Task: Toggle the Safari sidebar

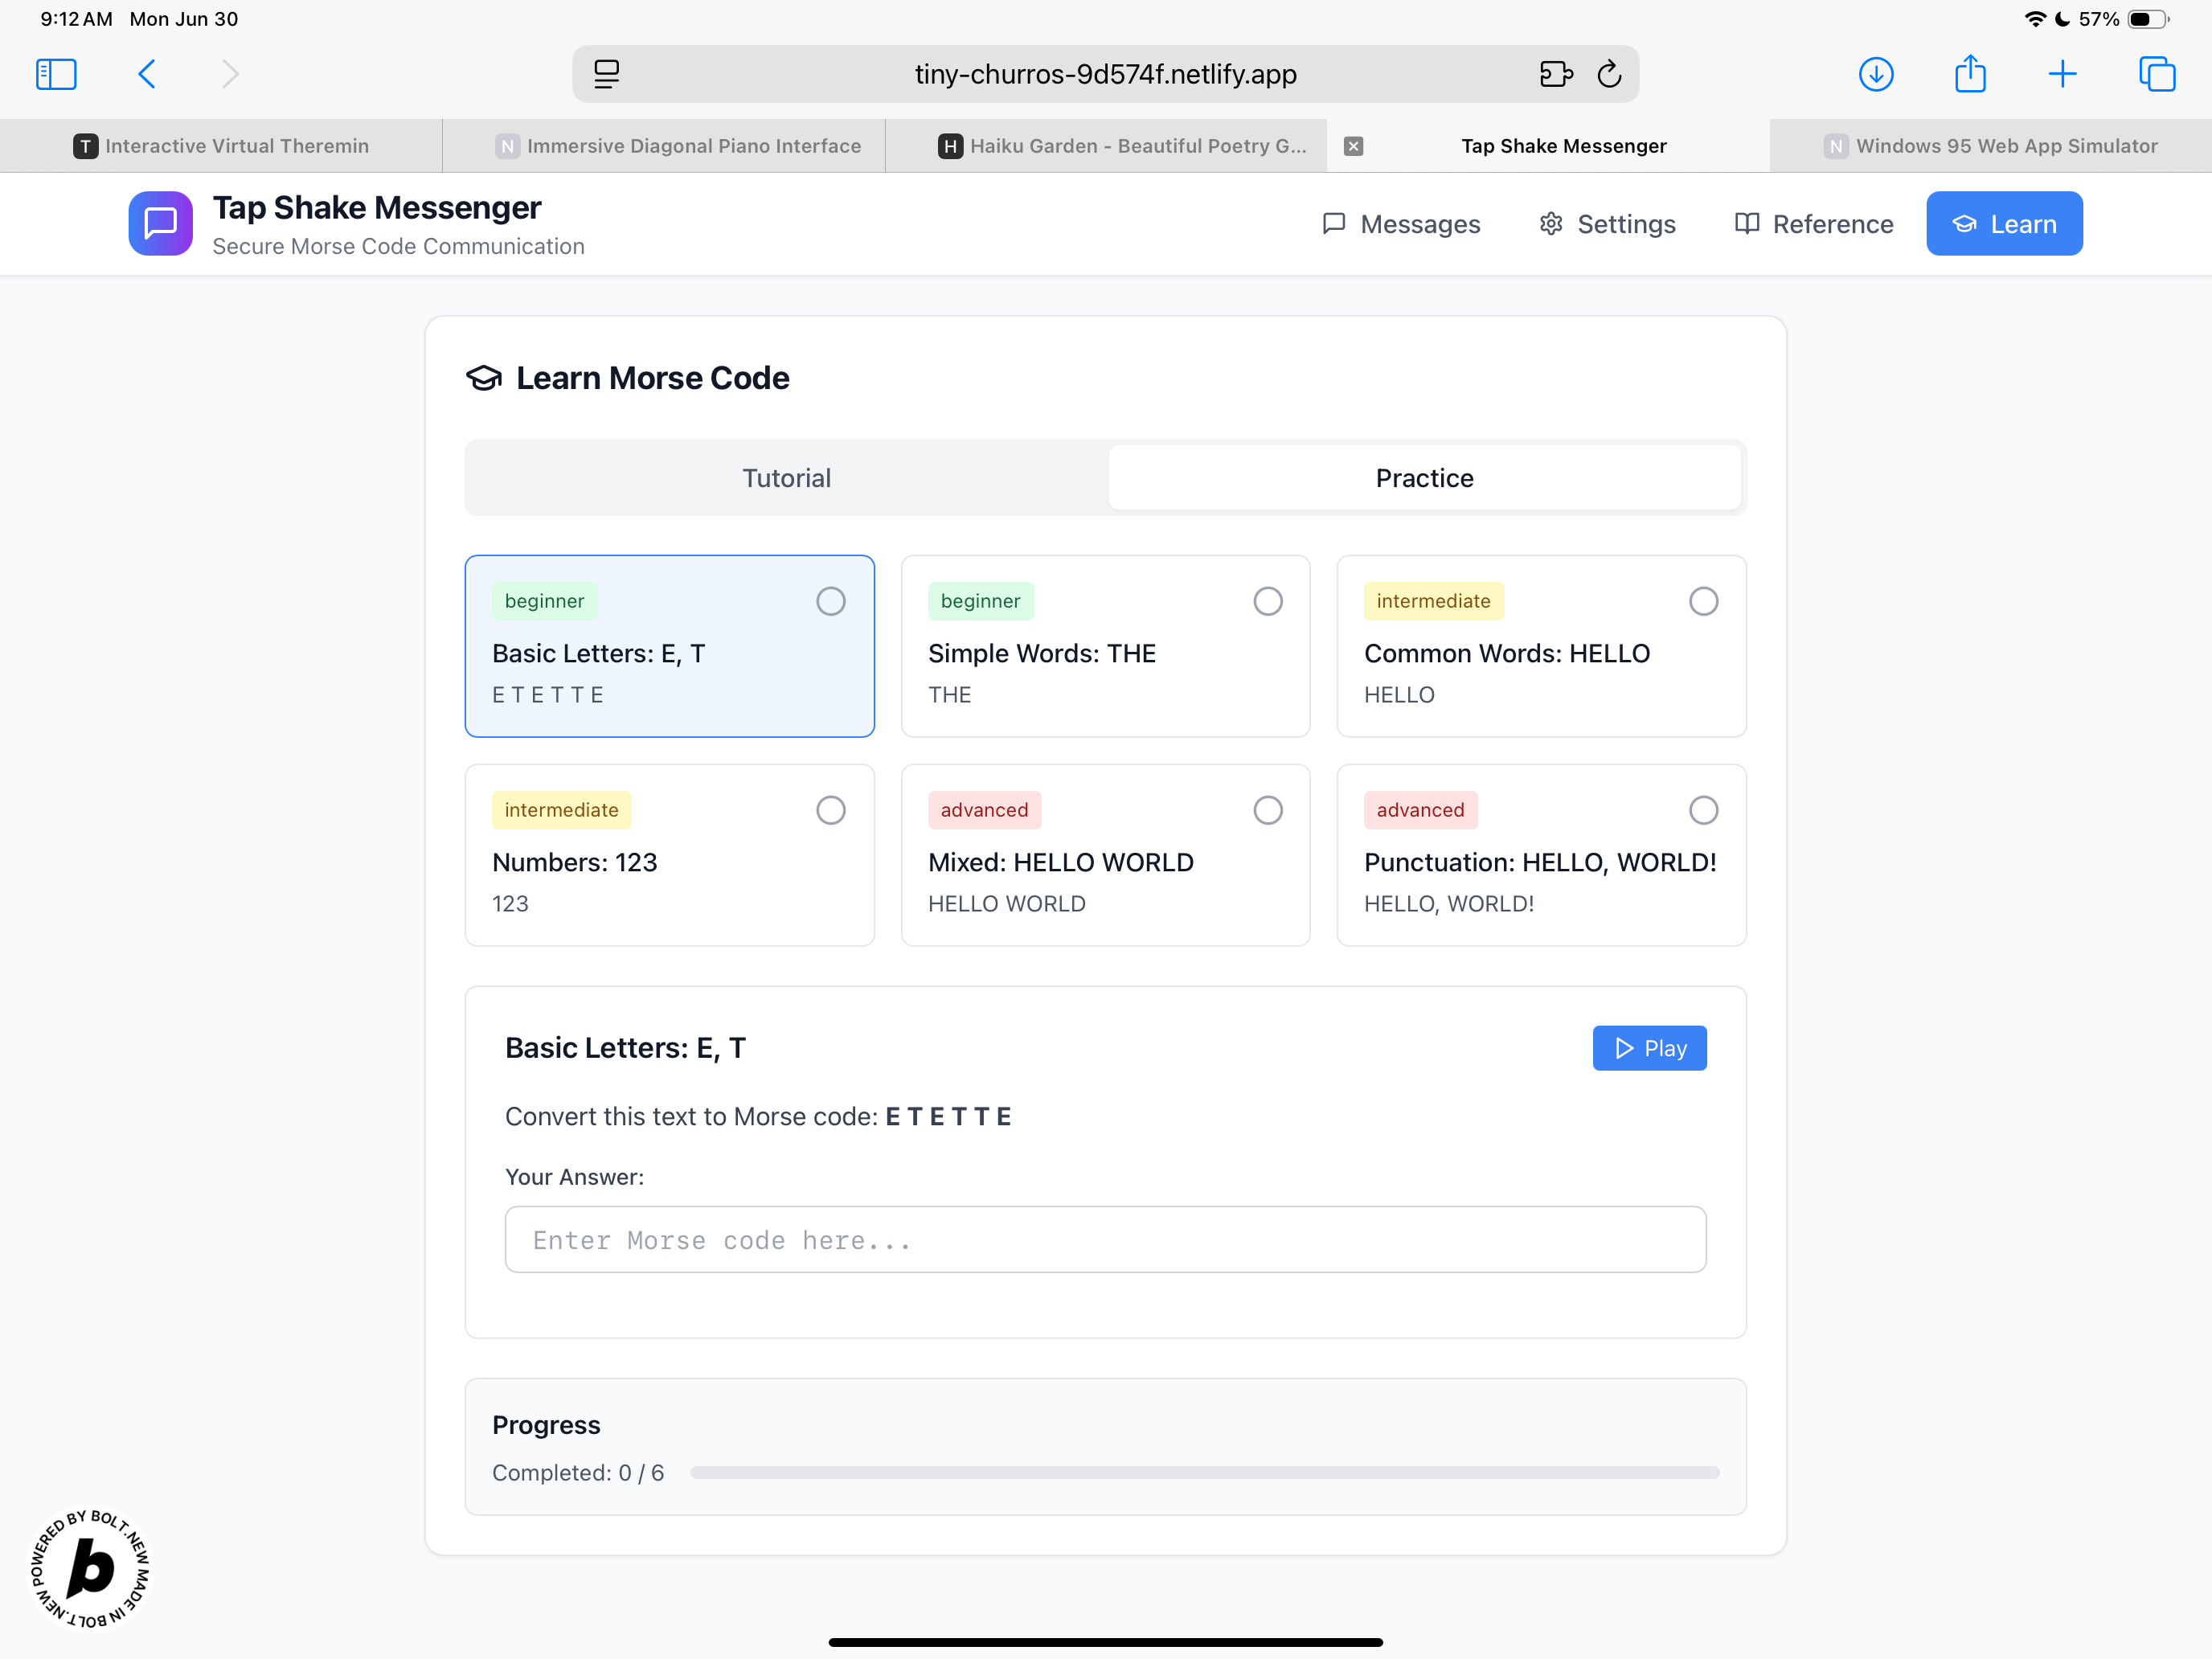Action: tap(56, 73)
